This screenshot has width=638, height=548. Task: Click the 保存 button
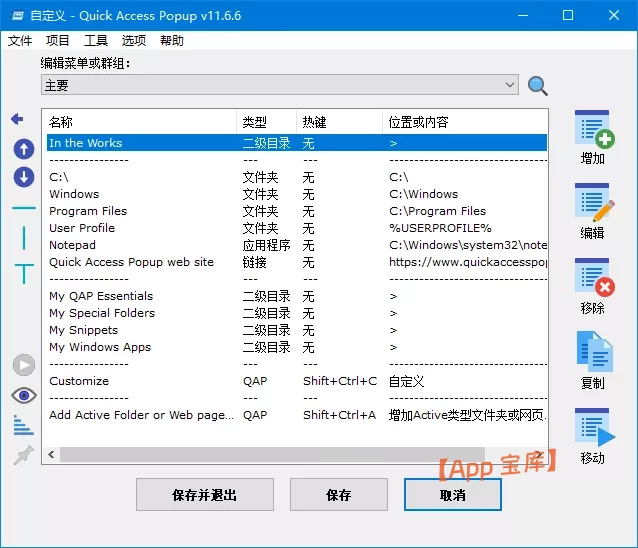(x=339, y=495)
